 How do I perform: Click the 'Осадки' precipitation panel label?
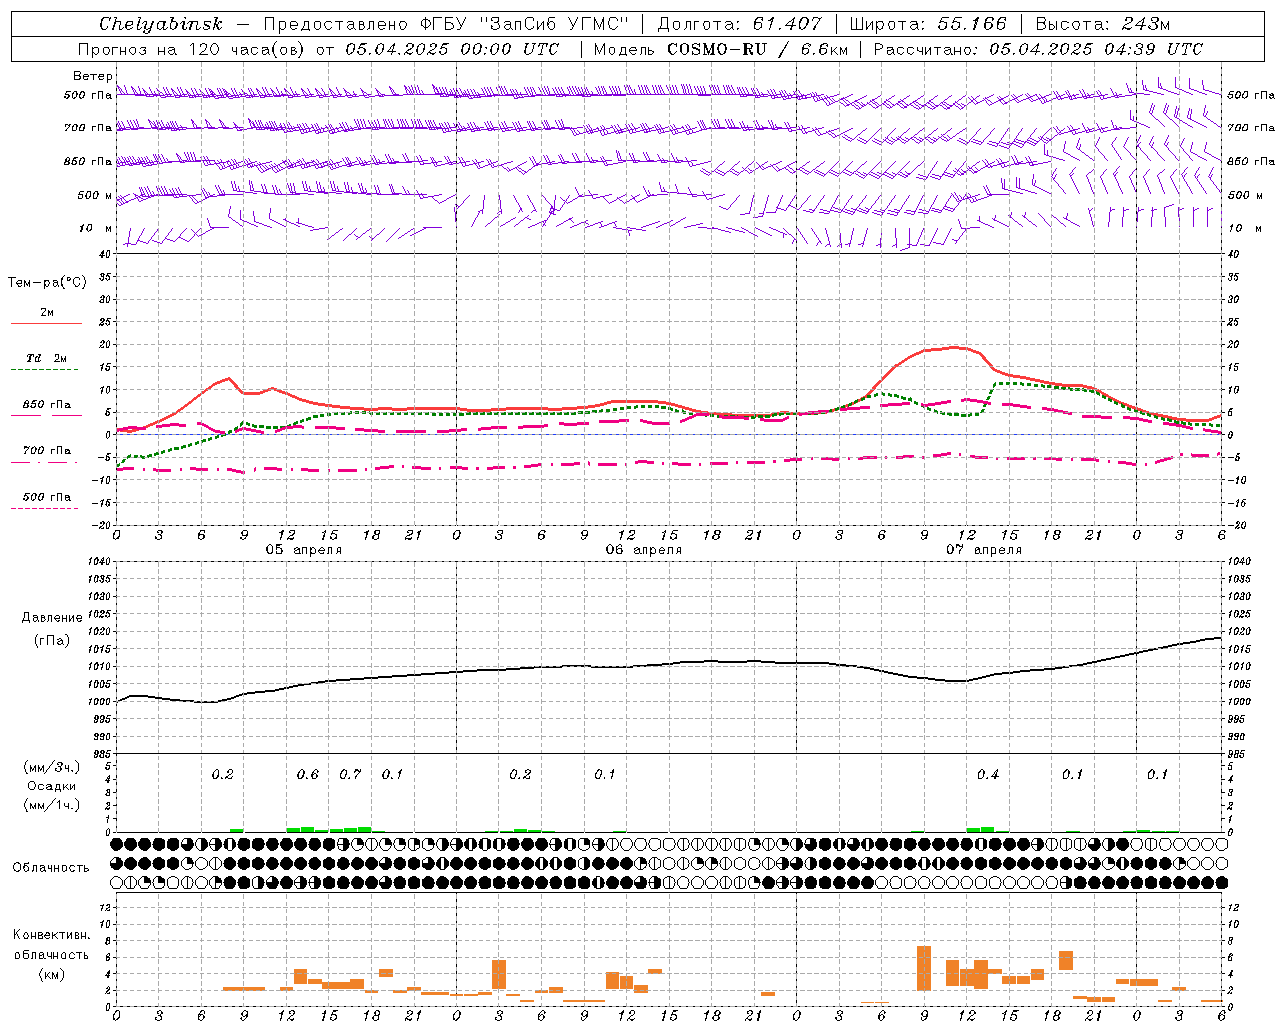click(x=51, y=786)
